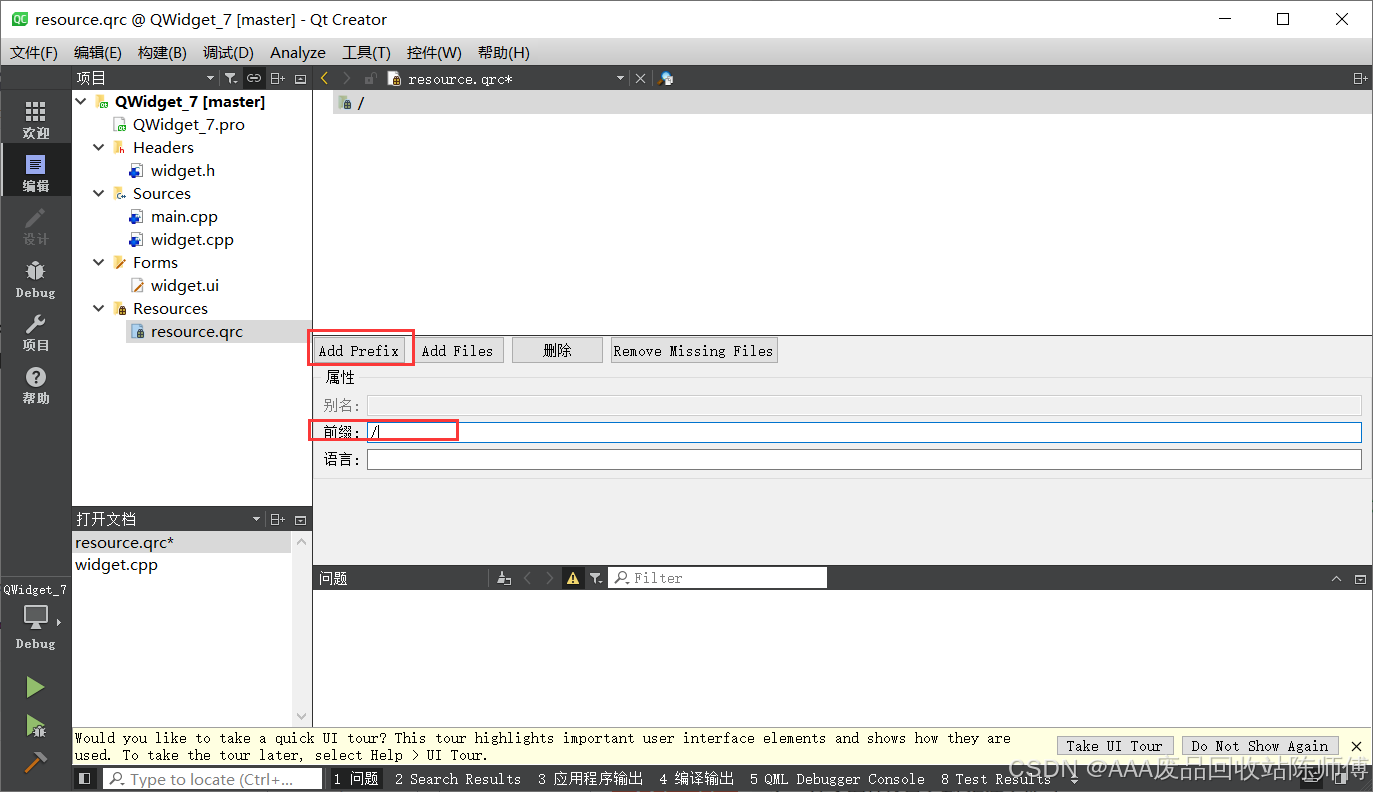Viewport: 1373px width, 792px height.
Task: Open the 帮助 (Help) mode
Action: 35,384
